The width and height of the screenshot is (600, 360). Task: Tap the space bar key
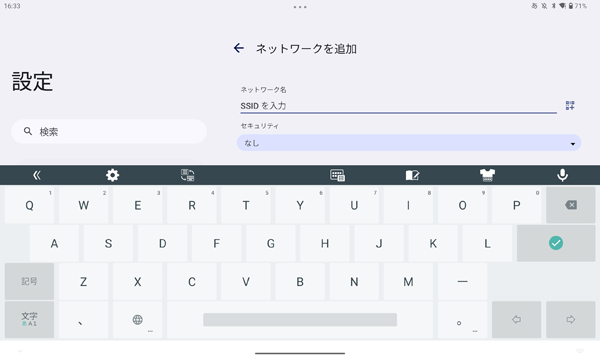[x=300, y=319]
